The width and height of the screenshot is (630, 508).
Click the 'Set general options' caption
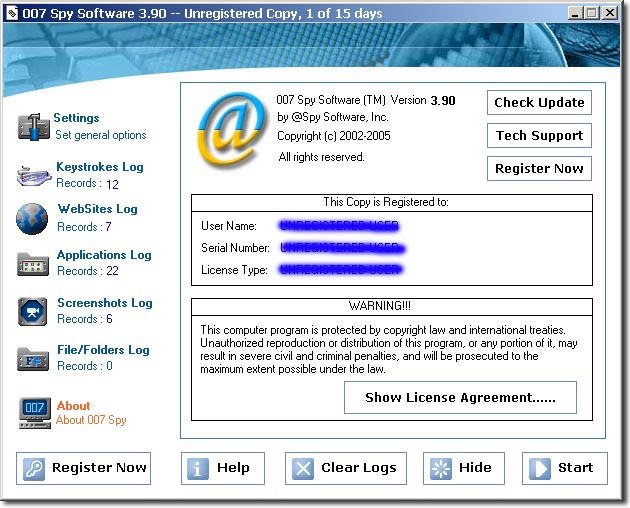[100, 135]
